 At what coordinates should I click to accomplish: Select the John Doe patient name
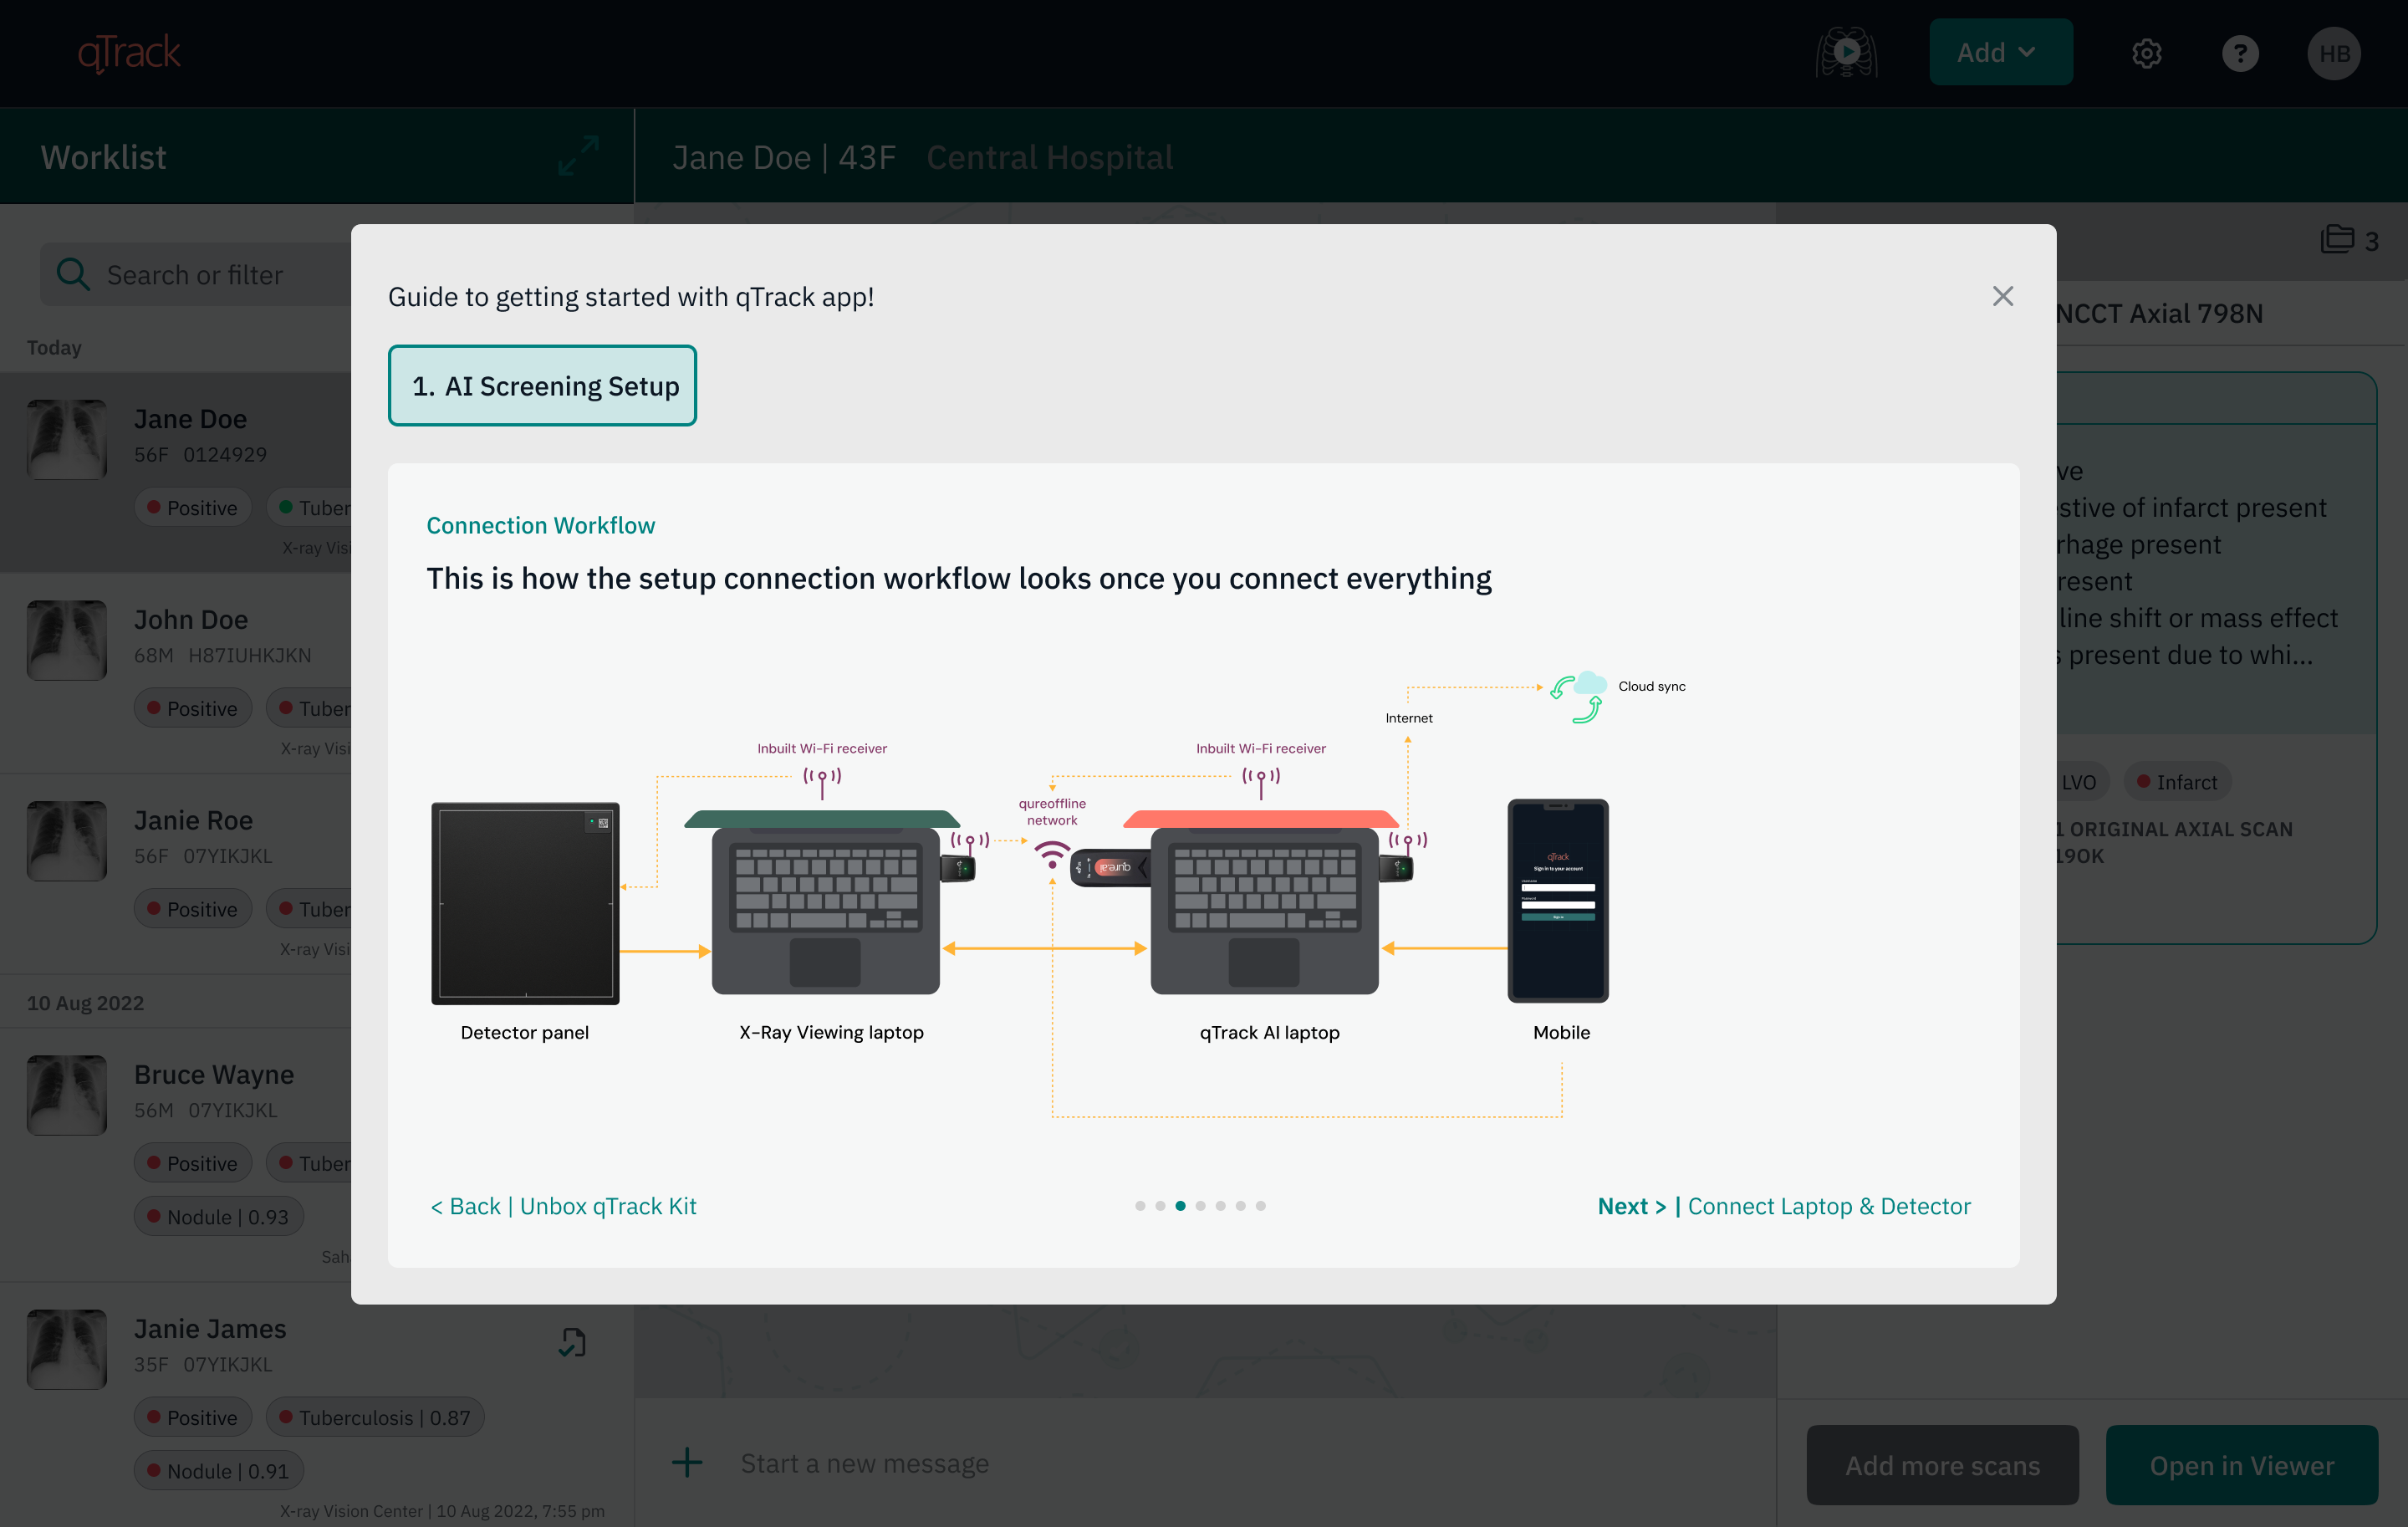(191, 620)
